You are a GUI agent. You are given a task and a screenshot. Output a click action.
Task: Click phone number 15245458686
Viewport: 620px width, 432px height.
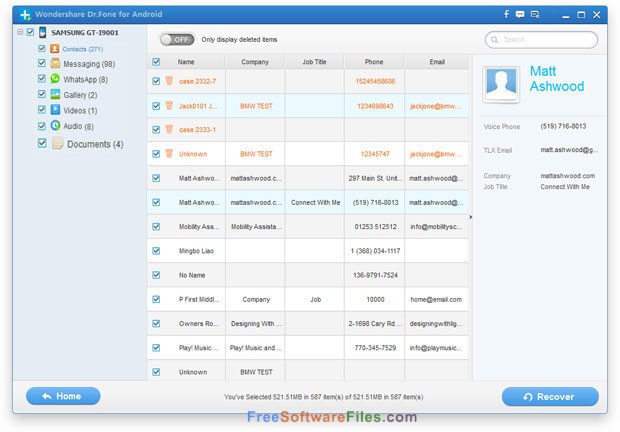coord(375,81)
